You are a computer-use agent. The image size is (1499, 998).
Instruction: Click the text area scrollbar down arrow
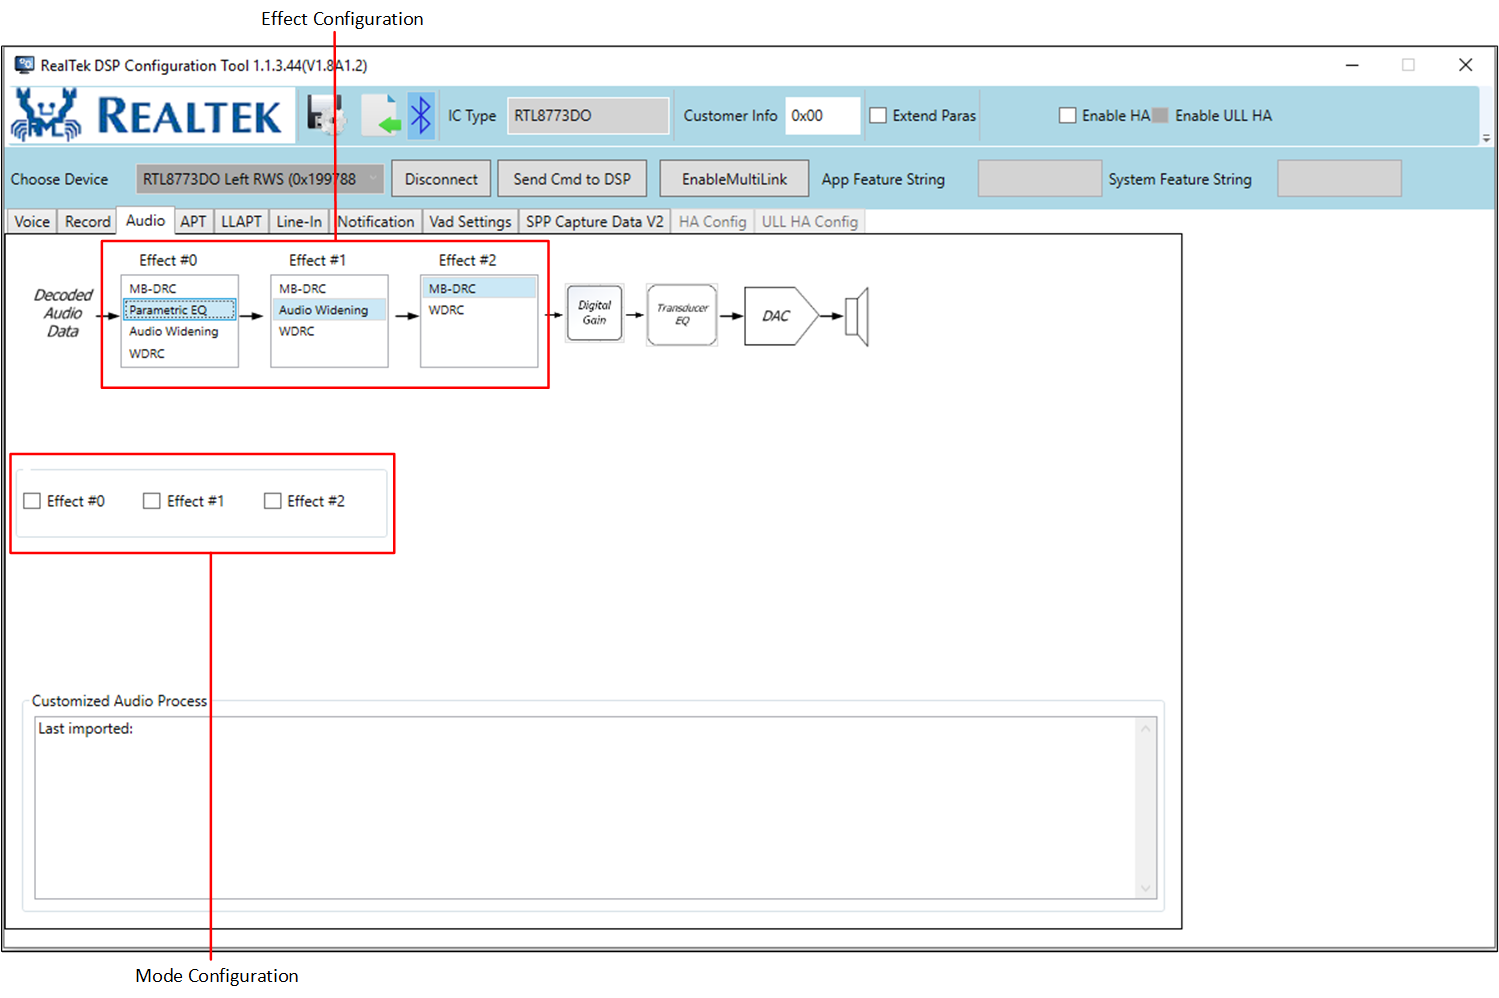point(1146,888)
